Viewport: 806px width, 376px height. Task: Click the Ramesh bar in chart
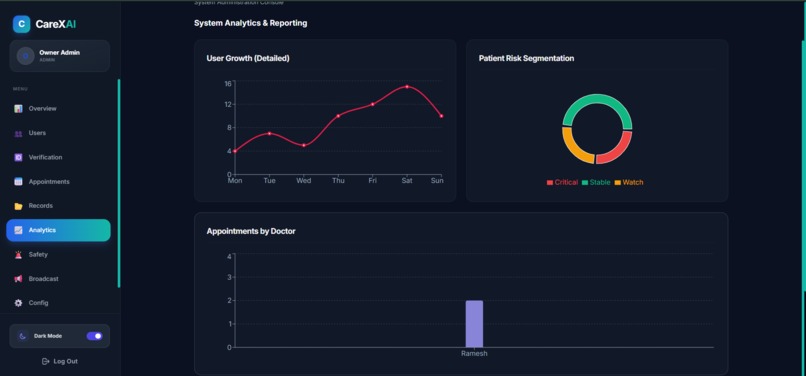point(474,324)
